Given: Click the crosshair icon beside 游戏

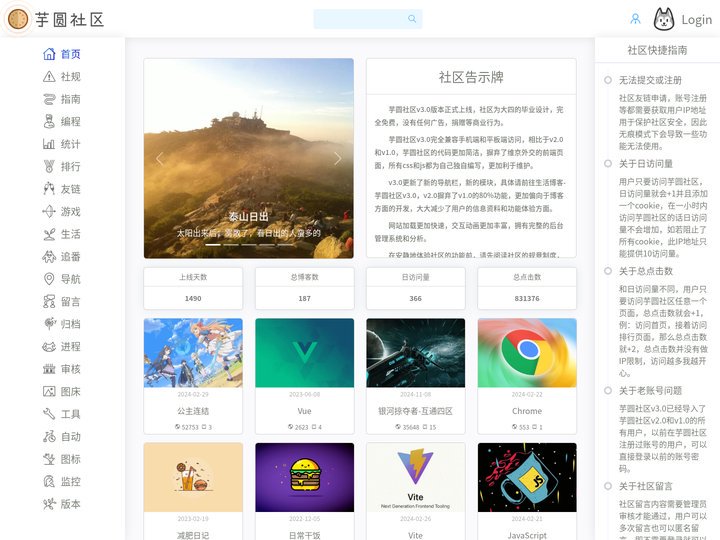Looking at the screenshot, I should point(49,212).
